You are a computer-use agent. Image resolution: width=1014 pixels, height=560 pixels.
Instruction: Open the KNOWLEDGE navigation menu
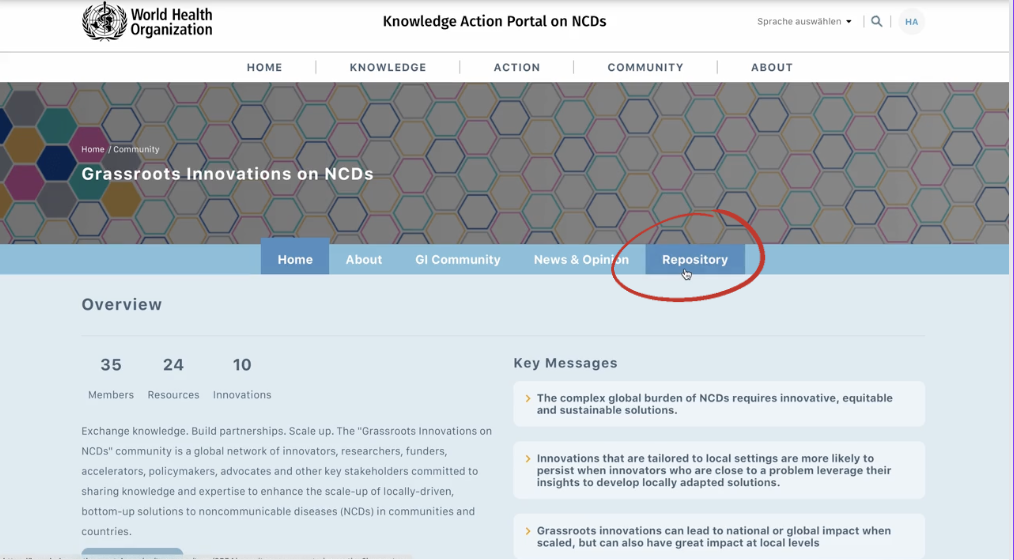(x=388, y=67)
